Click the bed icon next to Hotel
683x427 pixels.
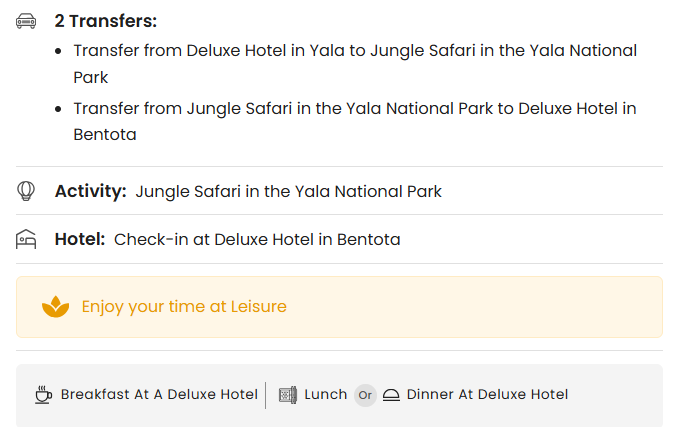(x=27, y=239)
